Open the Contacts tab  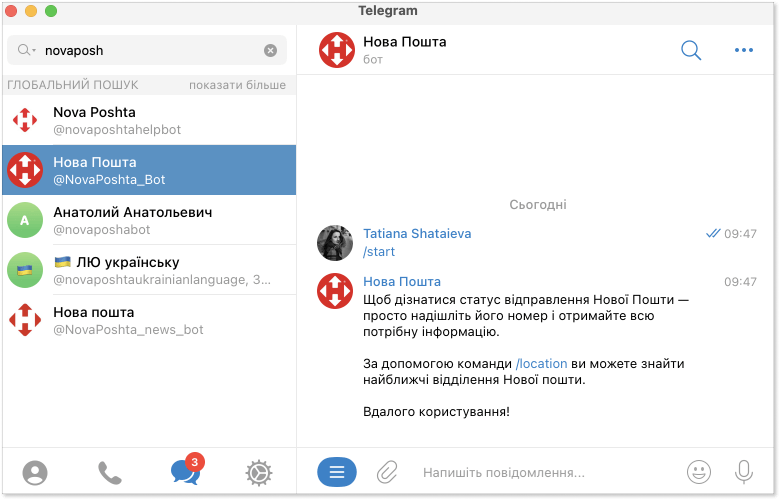pyautogui.click(x=35, y=473)
